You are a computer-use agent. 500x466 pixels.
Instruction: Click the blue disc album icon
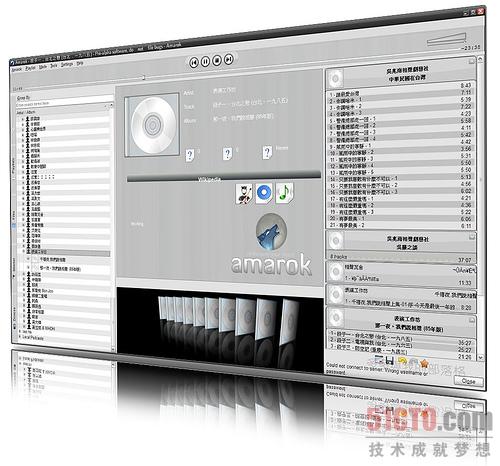click(x=264, y=193)
